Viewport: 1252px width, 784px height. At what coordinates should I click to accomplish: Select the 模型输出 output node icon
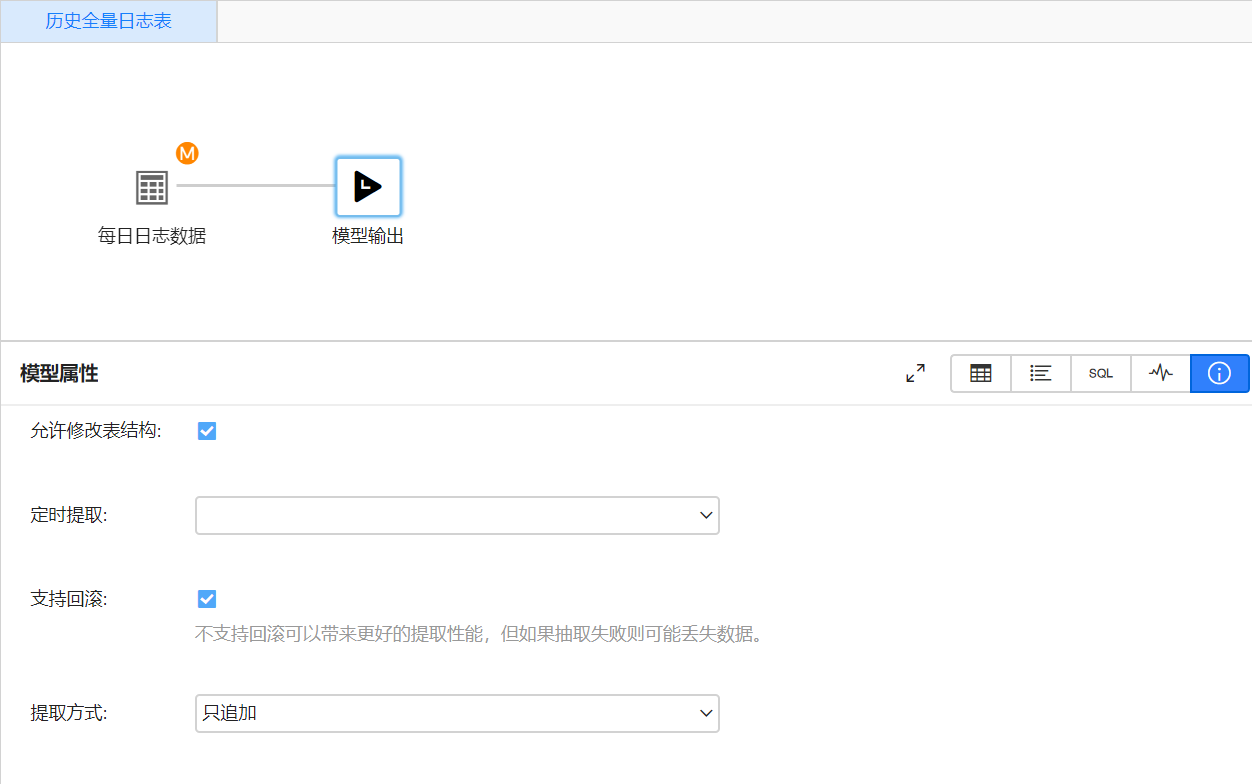click(368, 187)
